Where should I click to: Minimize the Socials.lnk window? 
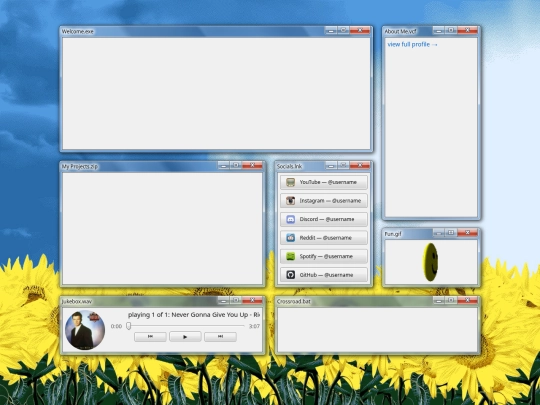pyautogui.click(x=331, y=166)
